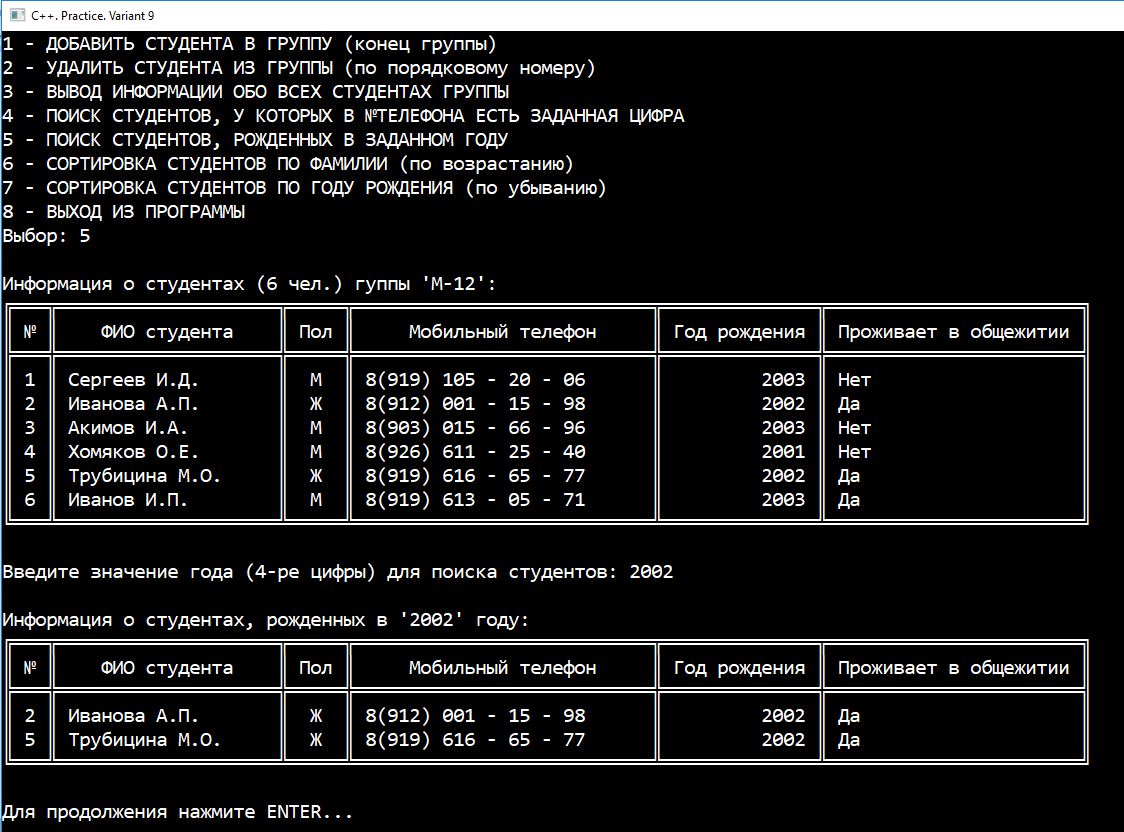Click the student name "Сергеев И.Д."

[133, 380]
